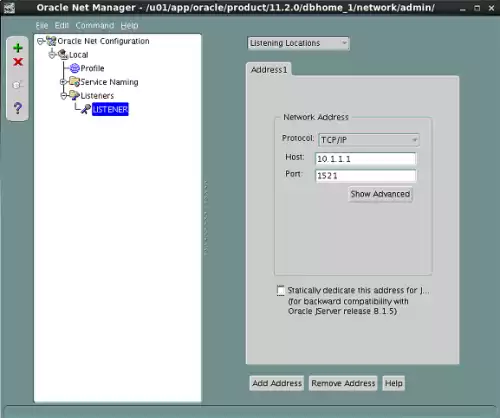Click the red X delete icon
Viewport: 500px width, 418px height.
pyautogui.click(x=18, y=62)
